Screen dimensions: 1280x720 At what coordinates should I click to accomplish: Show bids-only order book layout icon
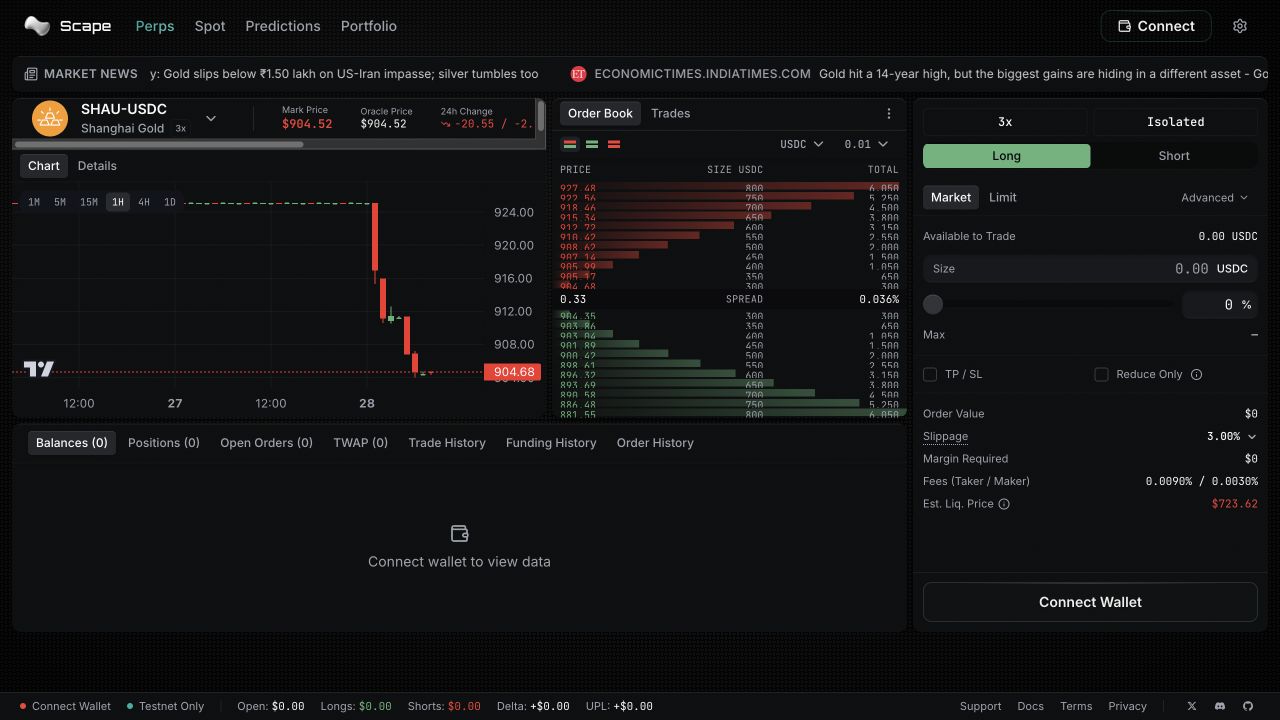(592, 144)
